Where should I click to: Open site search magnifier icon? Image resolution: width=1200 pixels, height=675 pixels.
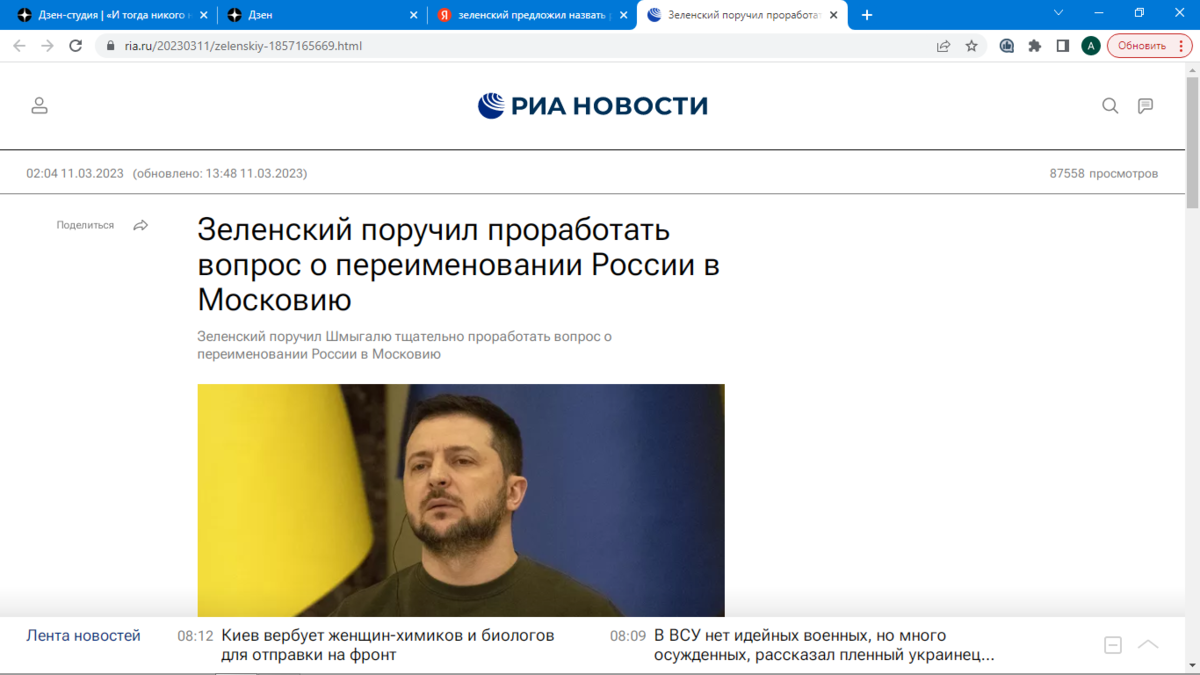1110,105
